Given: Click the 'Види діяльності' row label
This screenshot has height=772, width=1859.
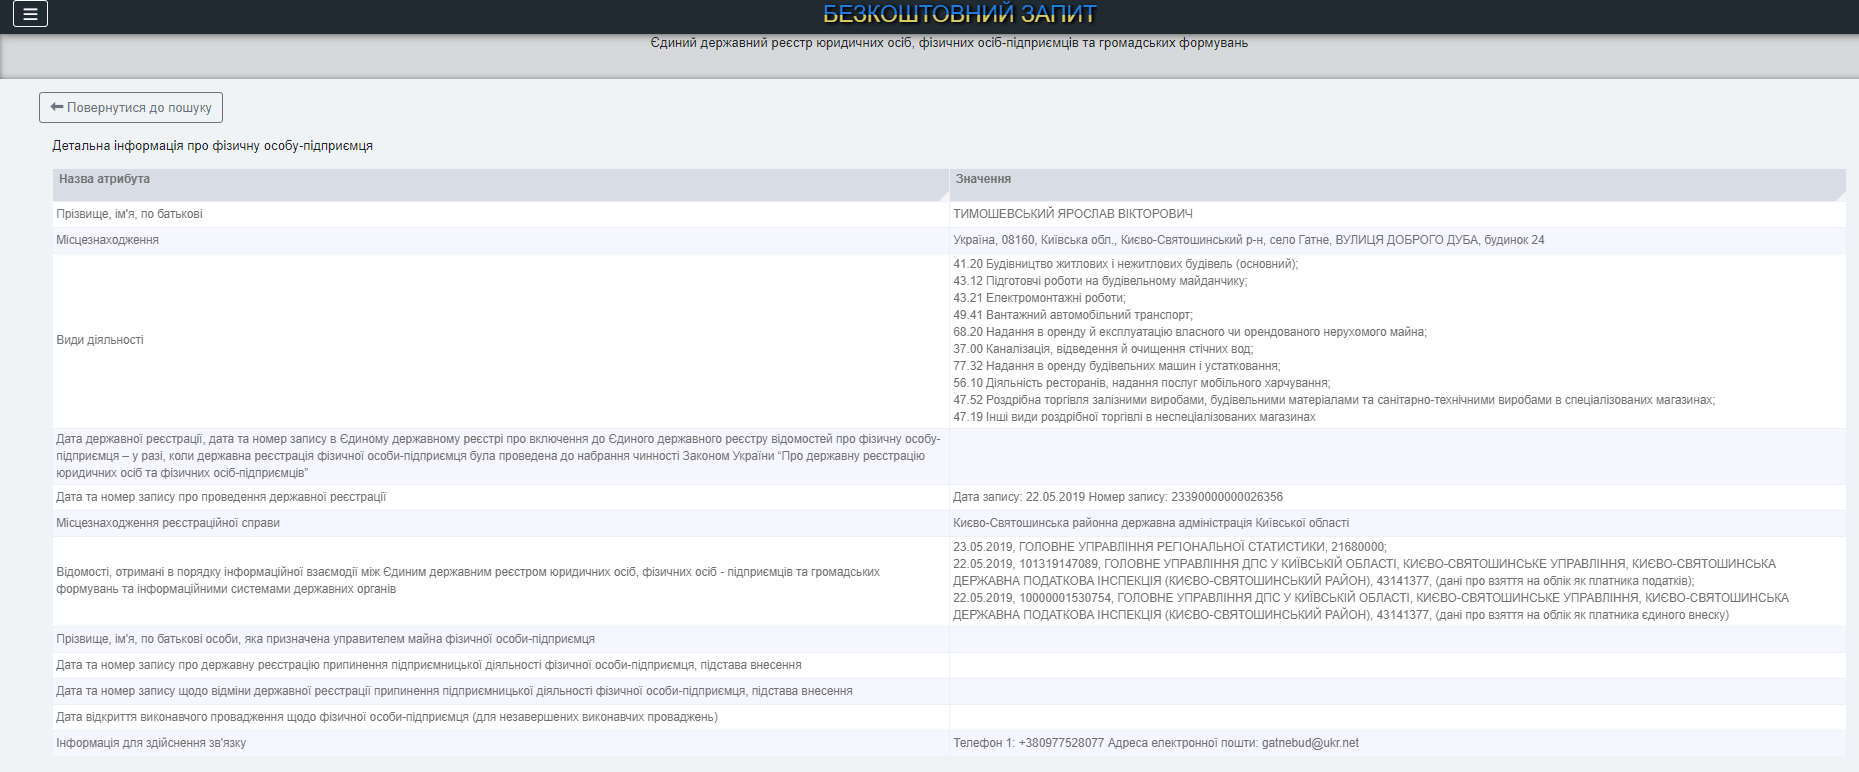Looking at the screenshot, I should [100, 340].
